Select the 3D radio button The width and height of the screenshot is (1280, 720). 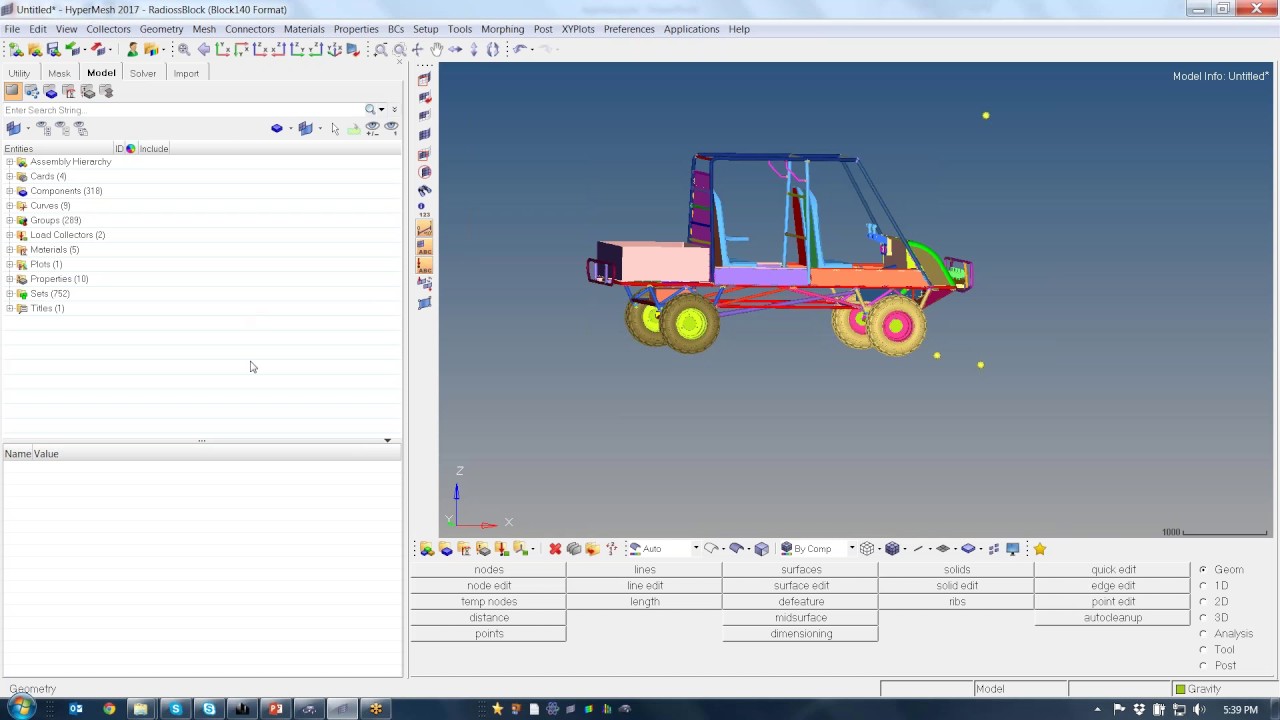coord(1203,618)
